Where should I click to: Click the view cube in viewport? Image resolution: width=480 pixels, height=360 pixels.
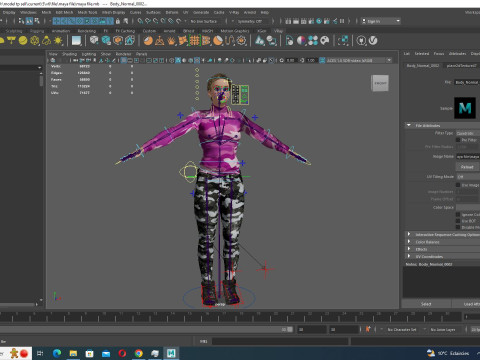tap(380, 83)
